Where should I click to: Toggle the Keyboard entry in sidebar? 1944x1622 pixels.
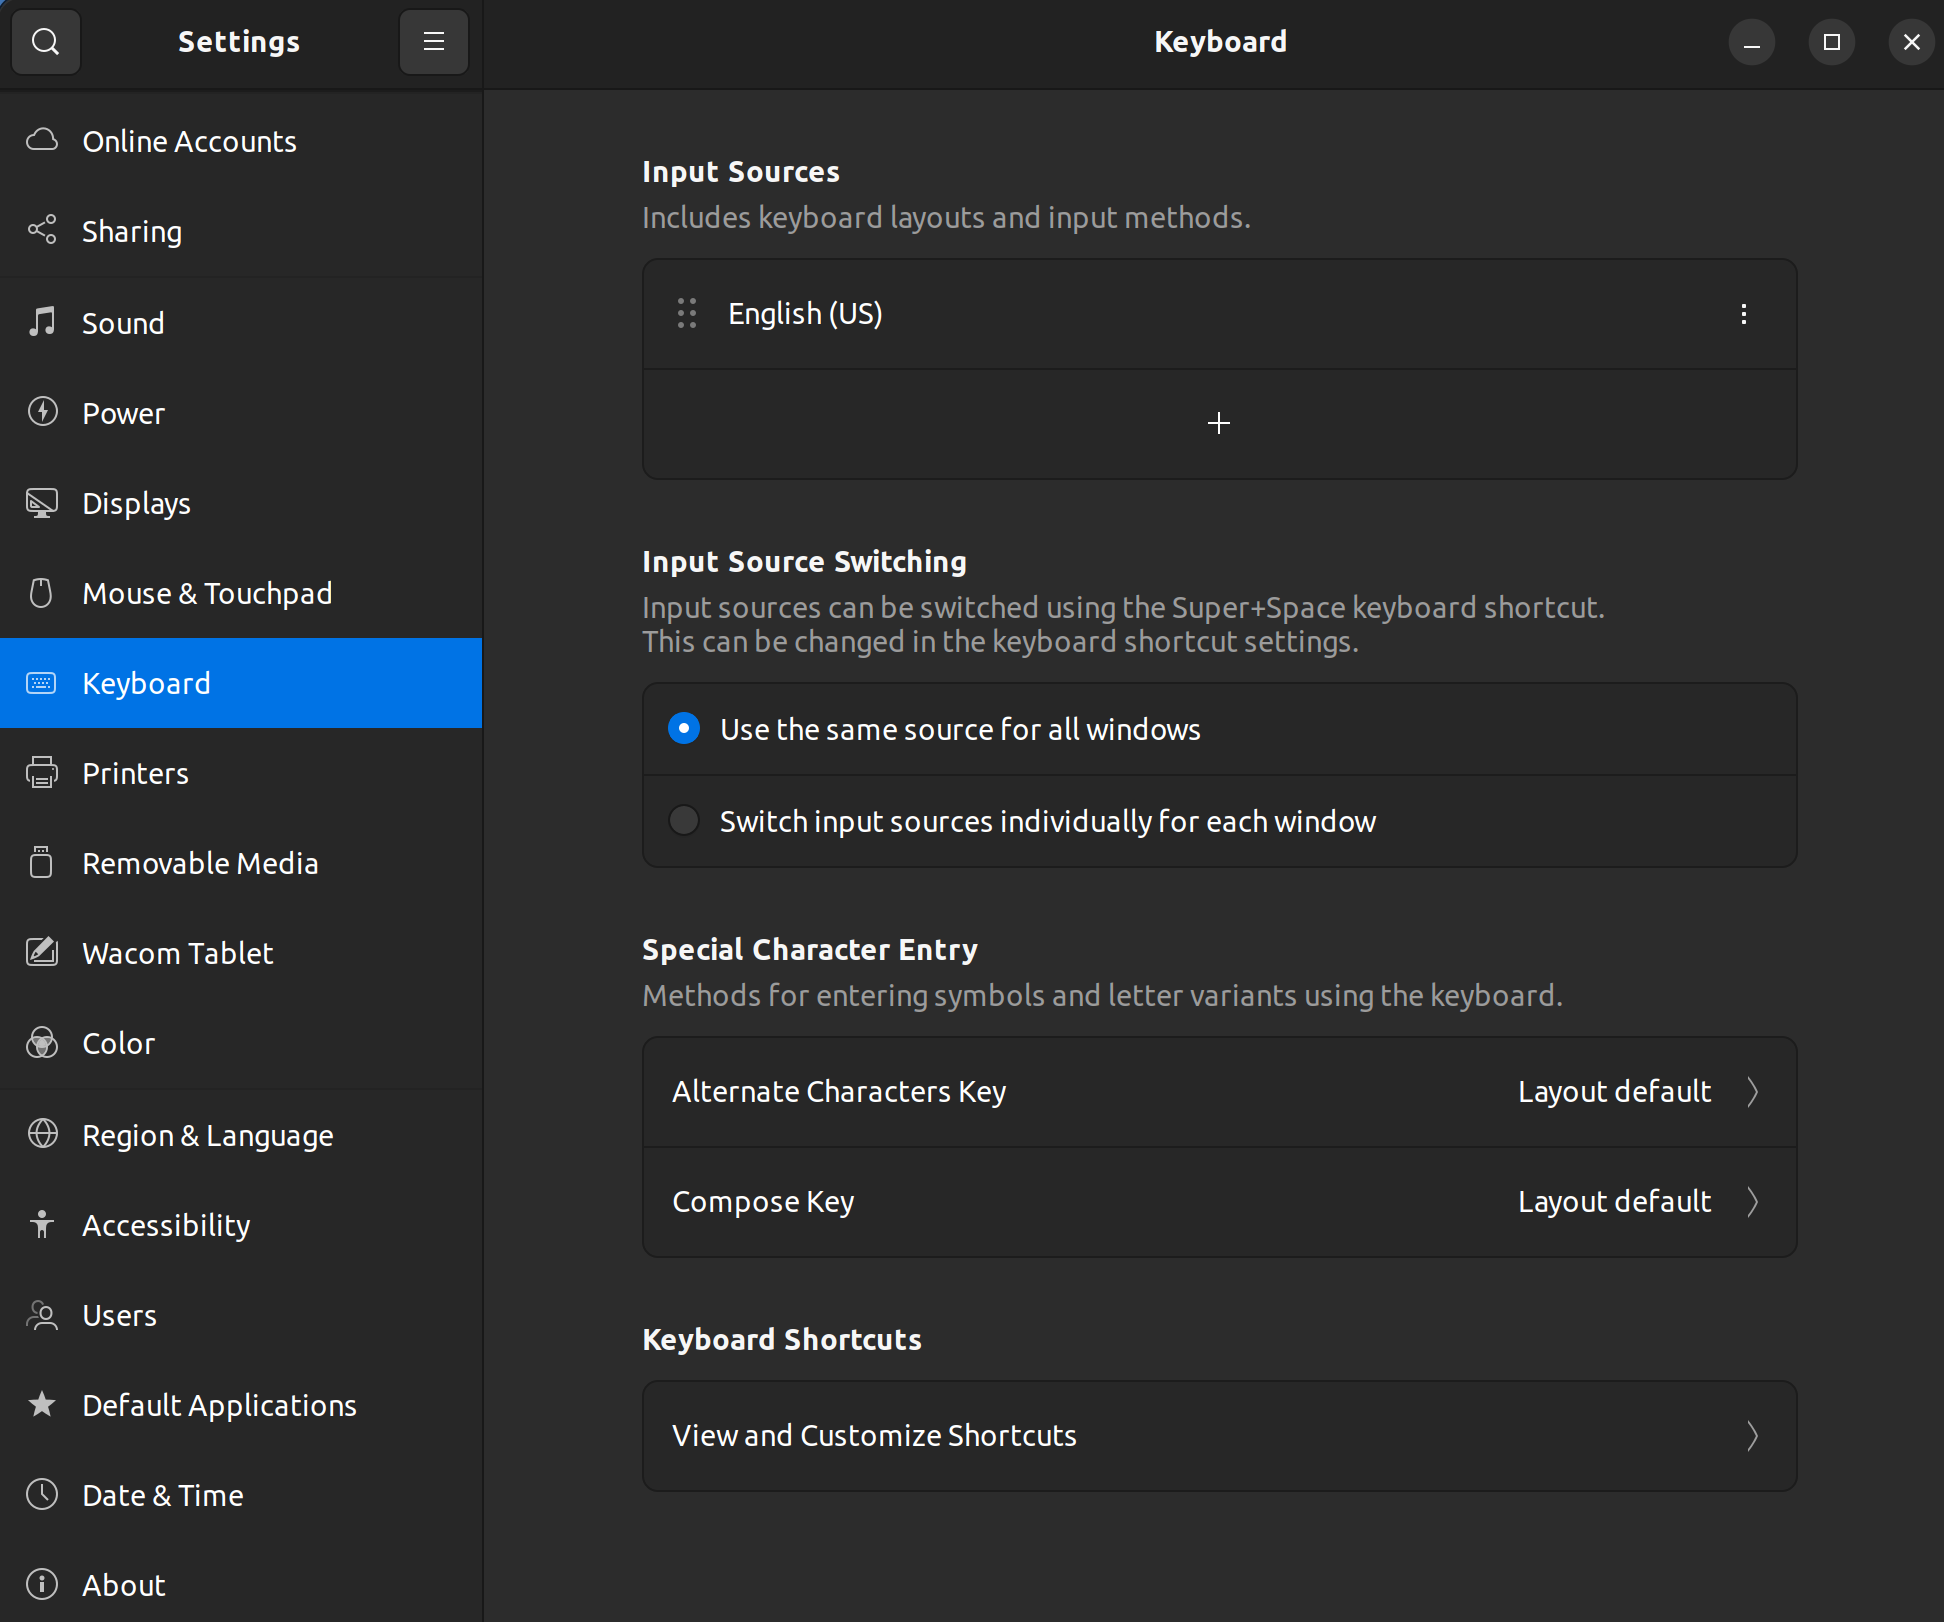point(146,683)
